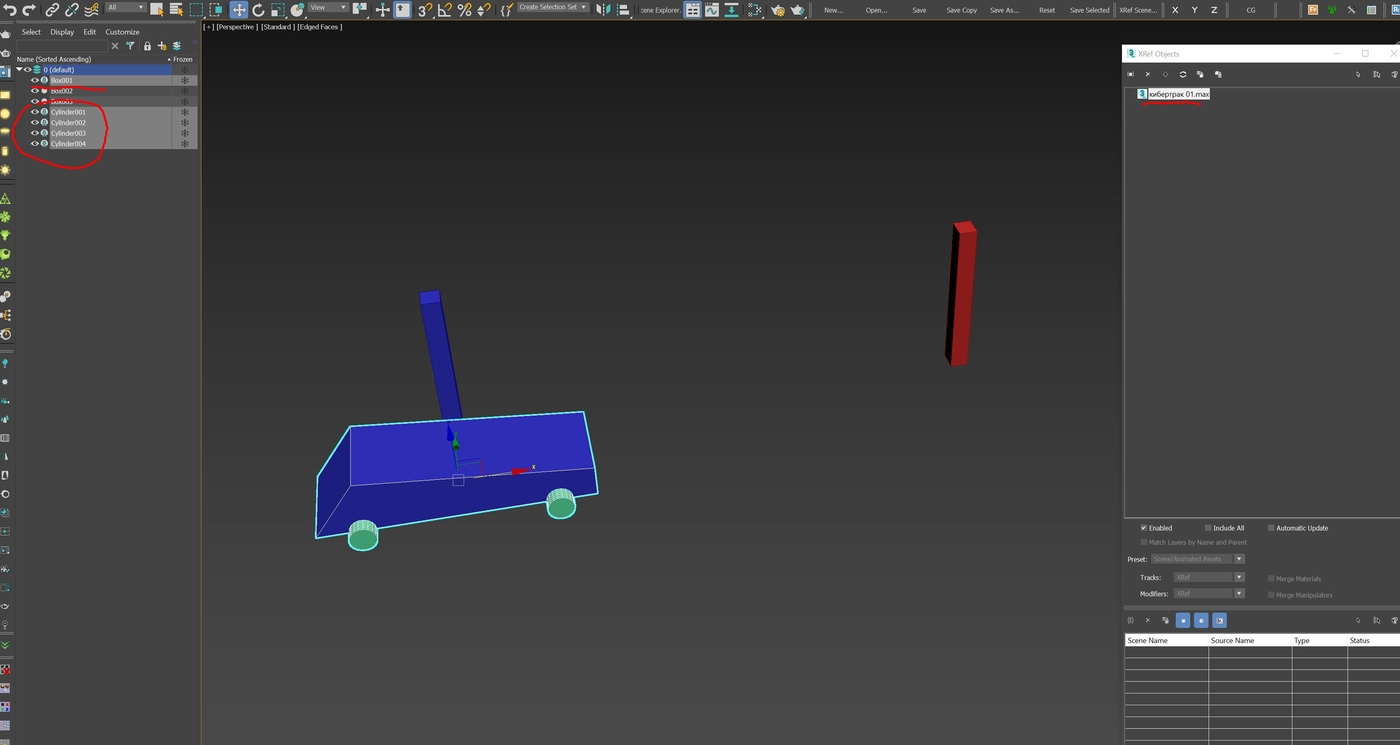Screen dimensions: 1400x745
Task: Click the Frozen snowflake of Cylinder003
Action: click(185, 133)
